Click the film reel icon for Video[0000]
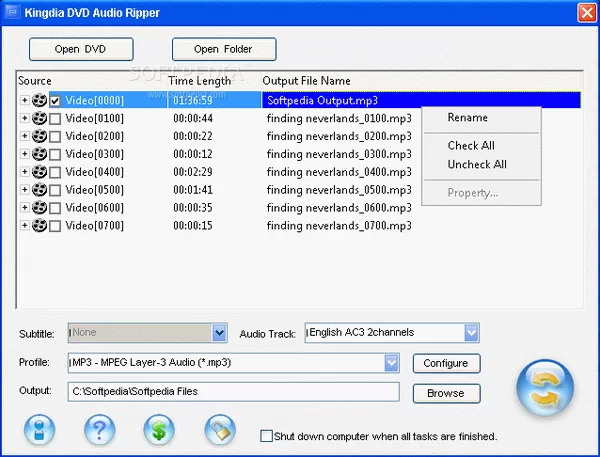Screen dimensions: 600x457 [39, 100]
